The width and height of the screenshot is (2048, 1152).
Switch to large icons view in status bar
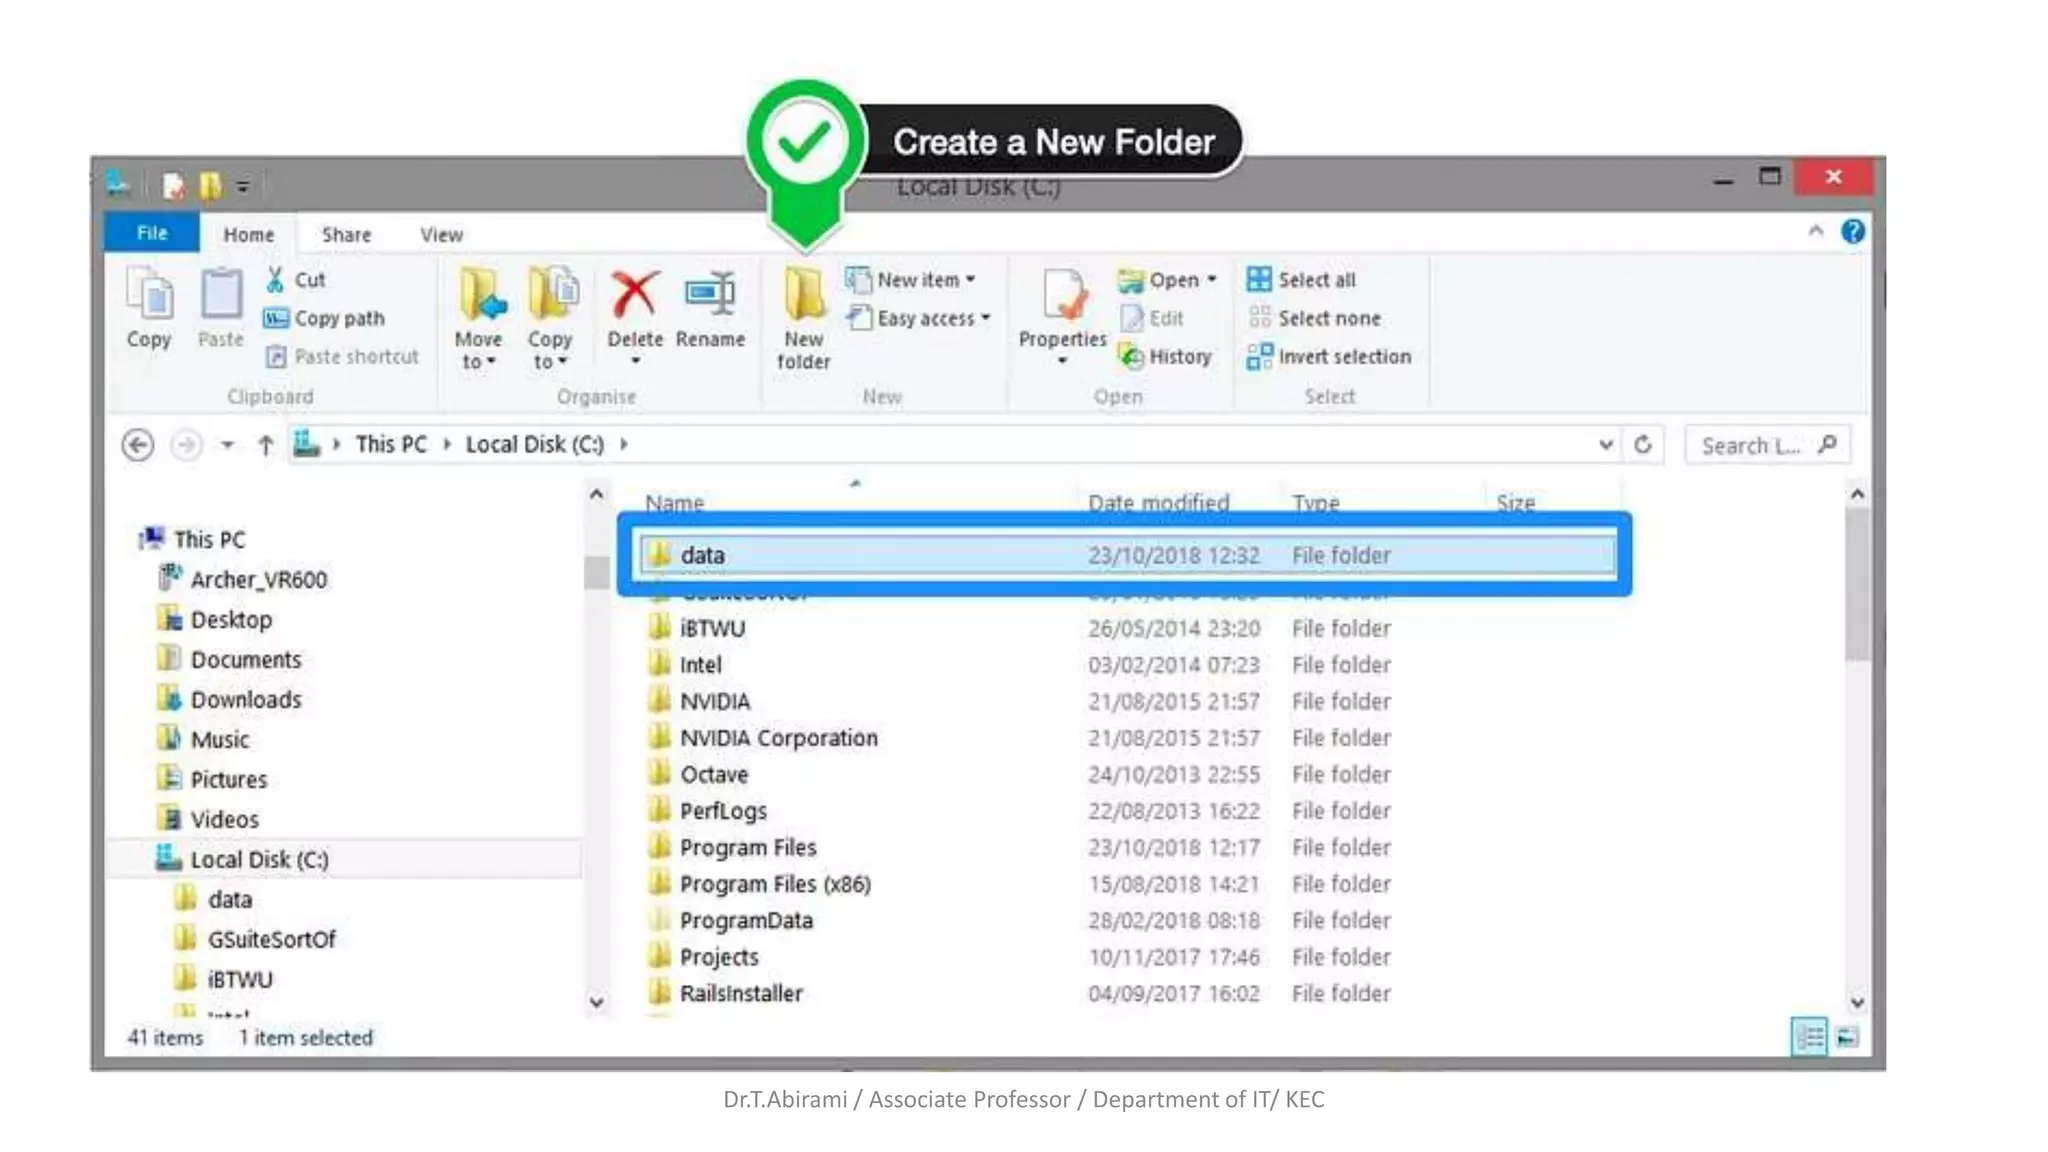point(1847,1037)
